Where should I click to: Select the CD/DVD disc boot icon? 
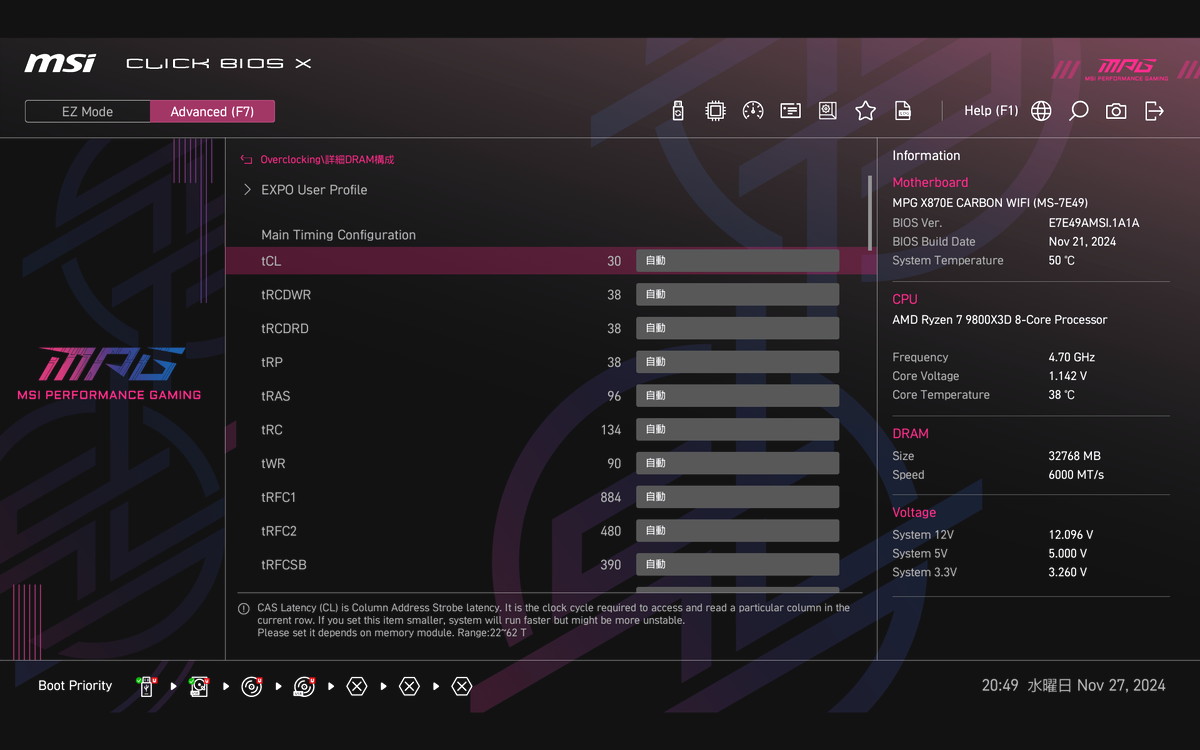pos(252,686)
